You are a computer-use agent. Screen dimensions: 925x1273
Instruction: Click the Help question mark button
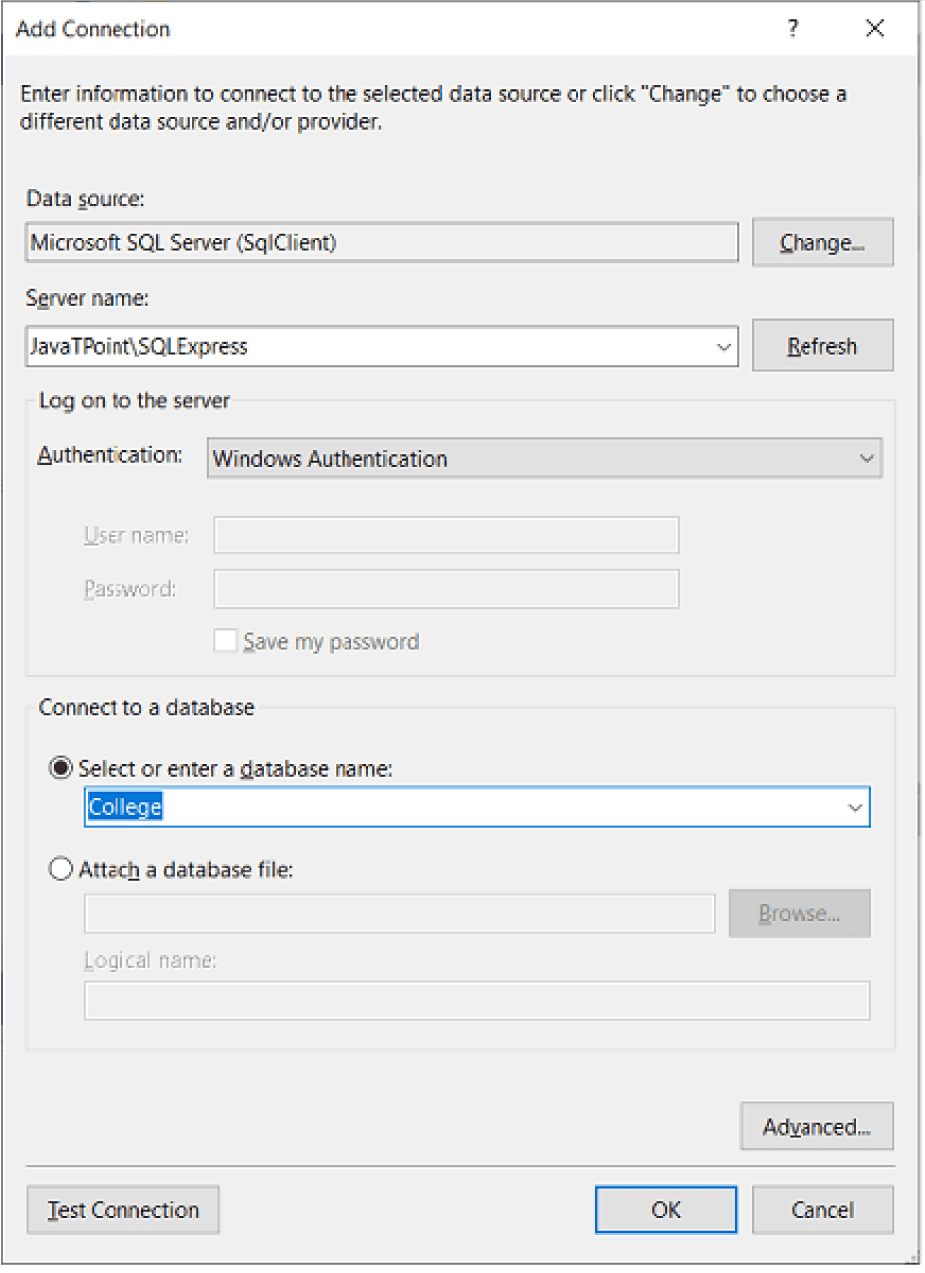[x=792, y=29]
